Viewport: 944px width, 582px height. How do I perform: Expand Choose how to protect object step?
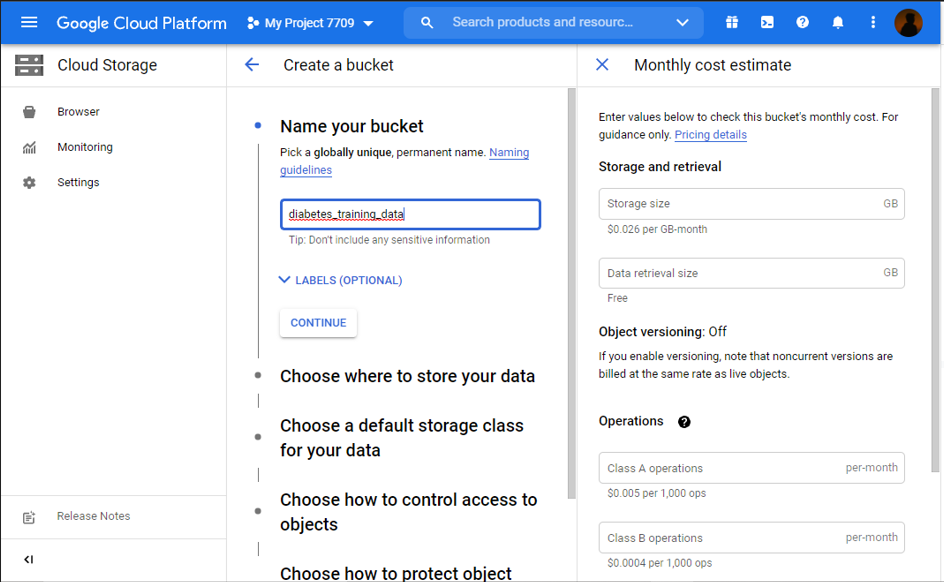tap(396, 573)
